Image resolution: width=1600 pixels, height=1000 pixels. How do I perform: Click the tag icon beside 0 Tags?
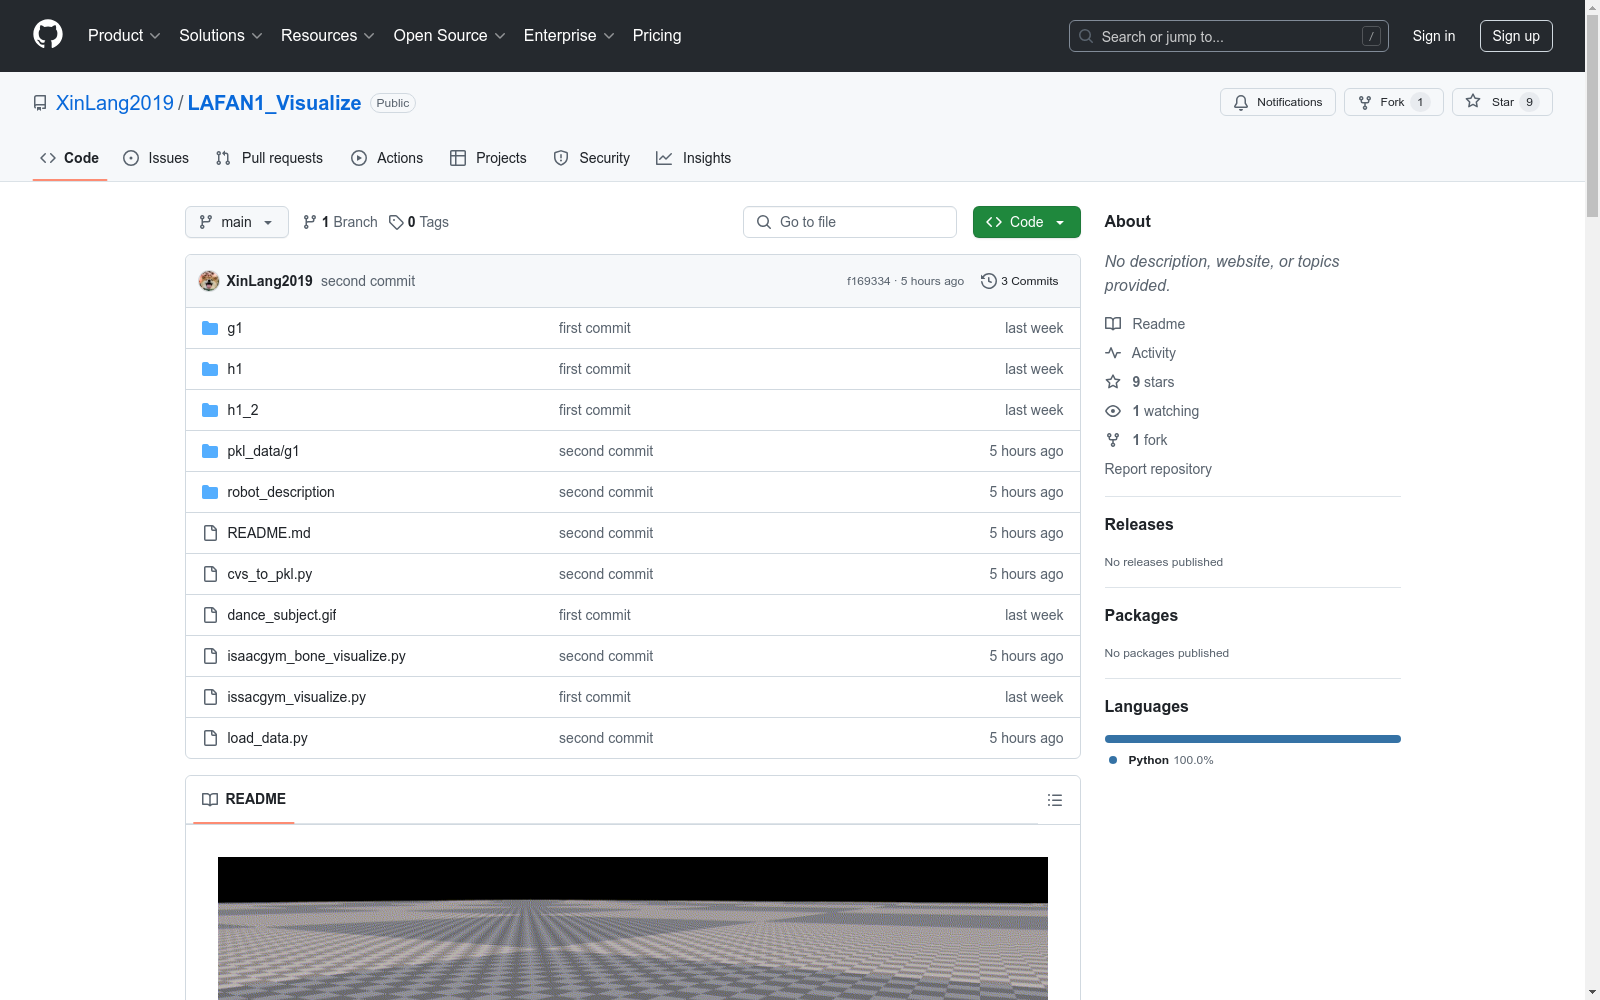(396, 222)
